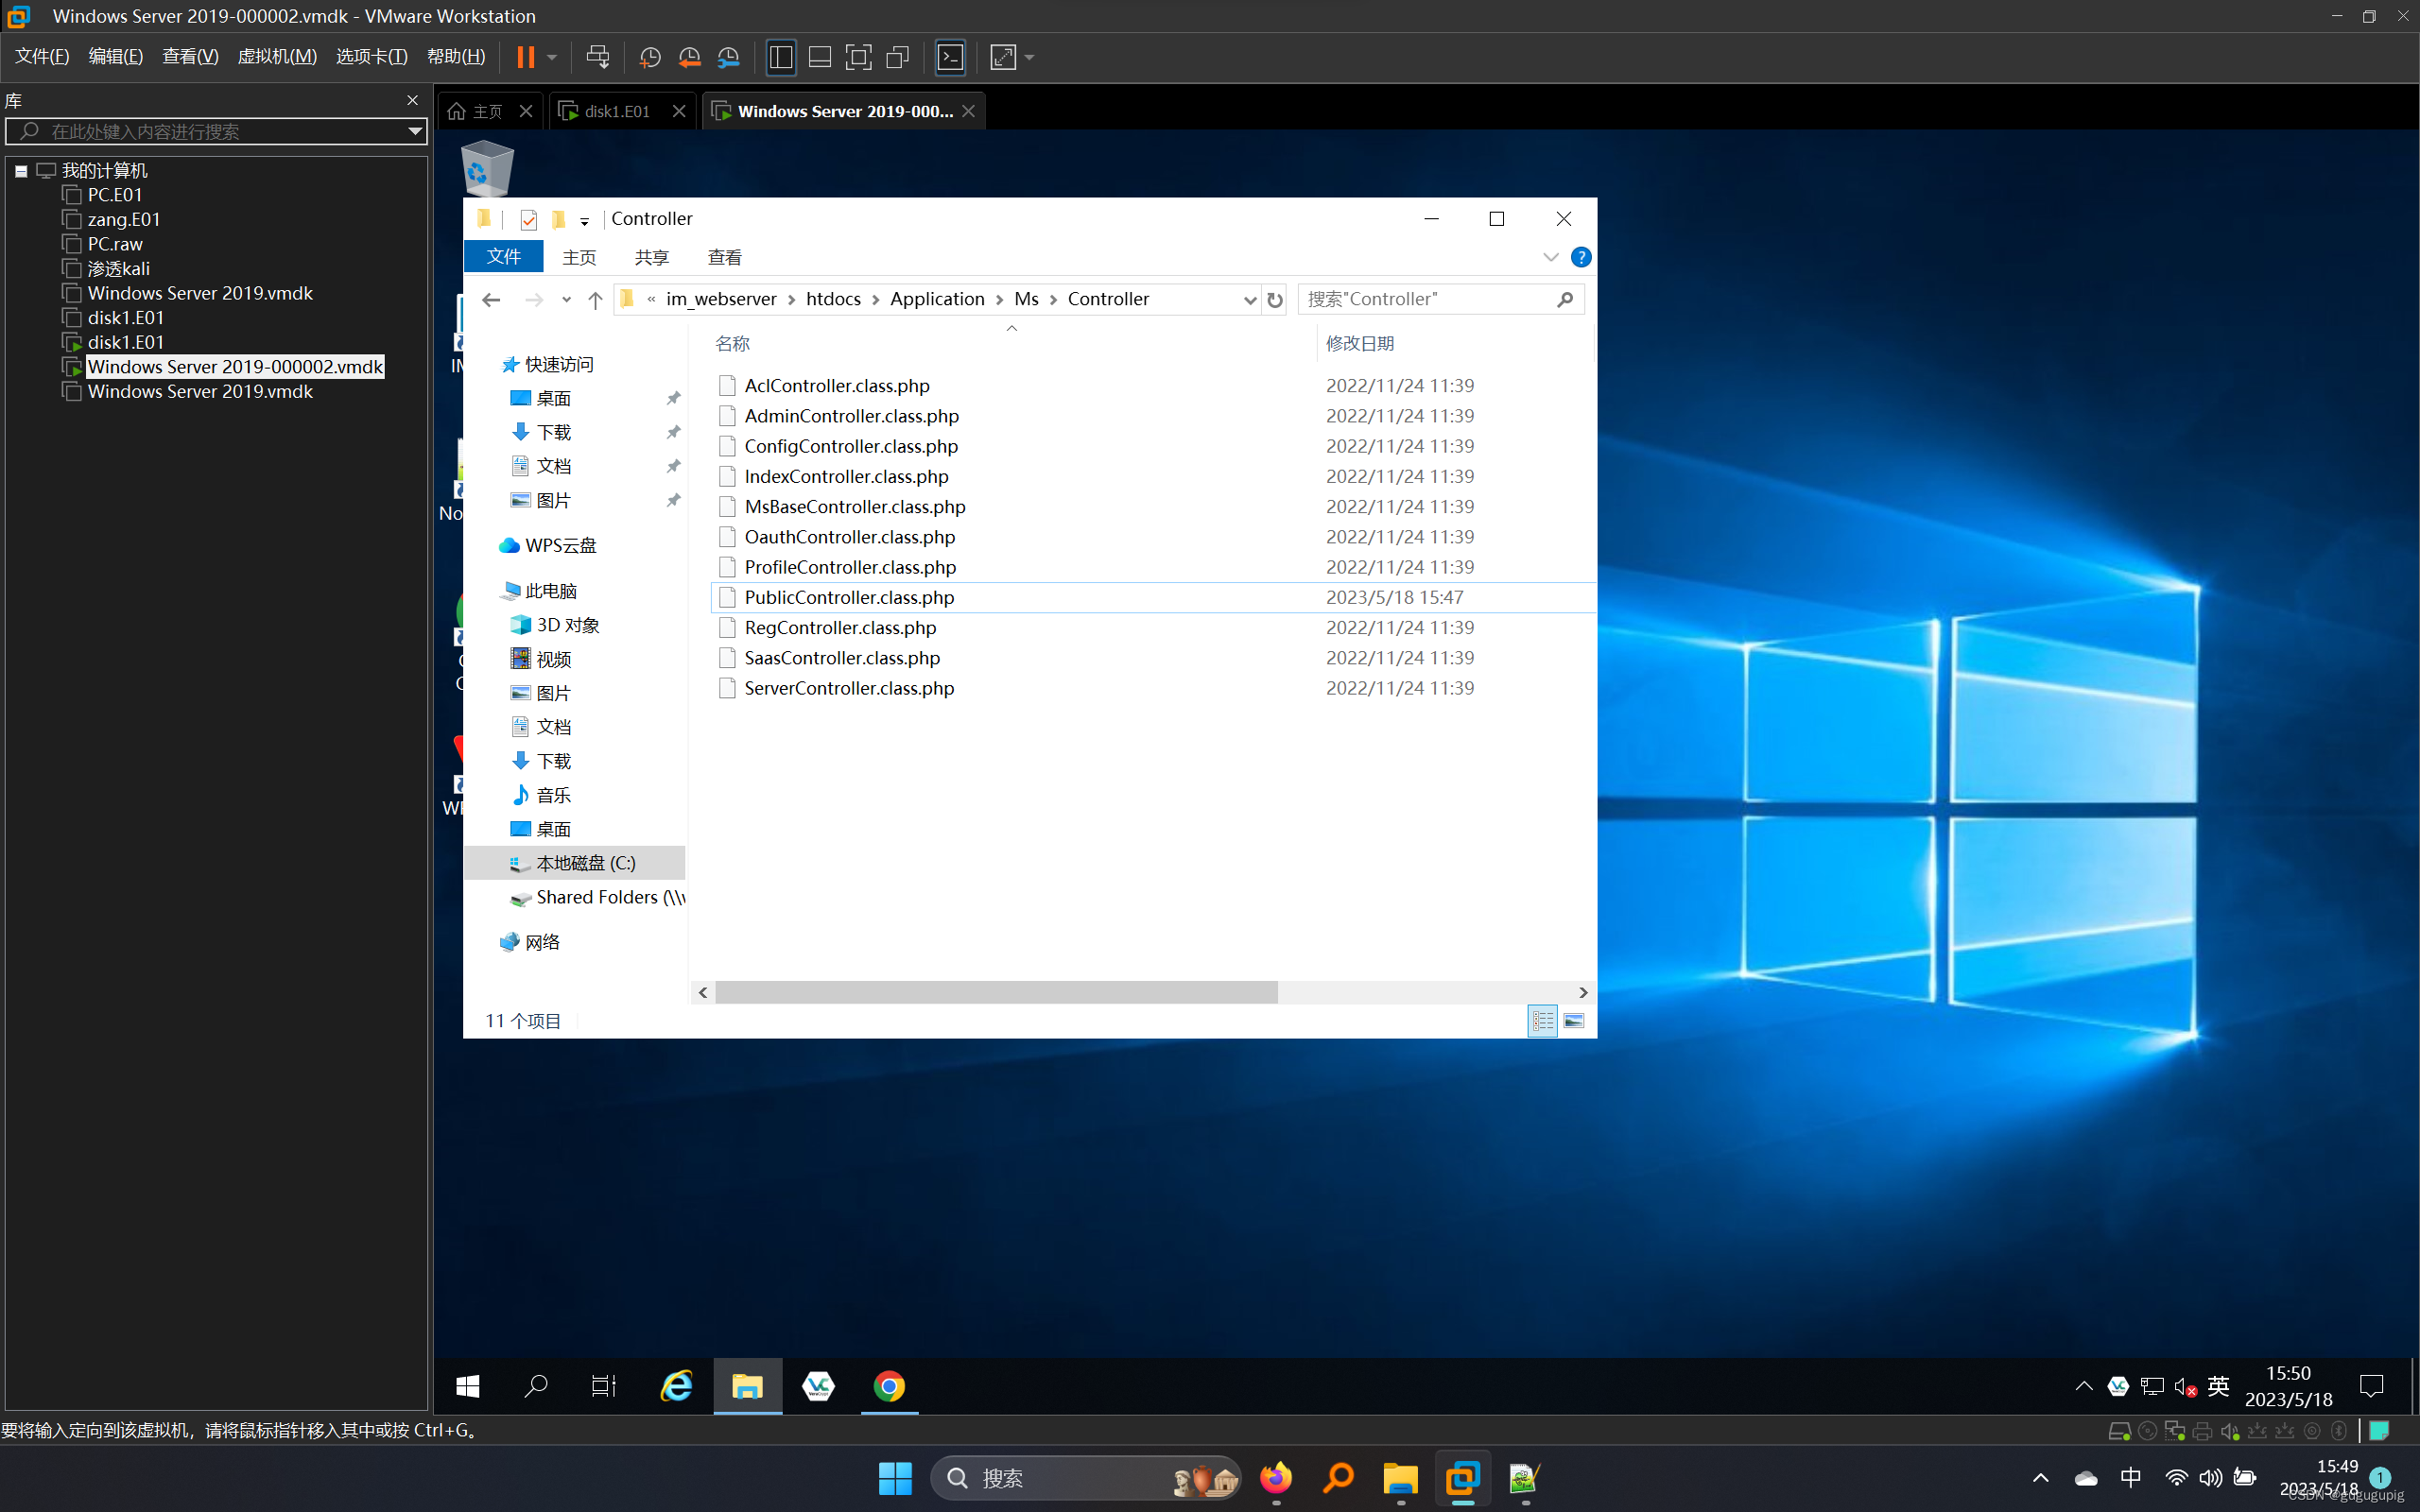Toggle the guest language indicator 英
Screen dimensions: 2420x1512
(2218, 1386)
